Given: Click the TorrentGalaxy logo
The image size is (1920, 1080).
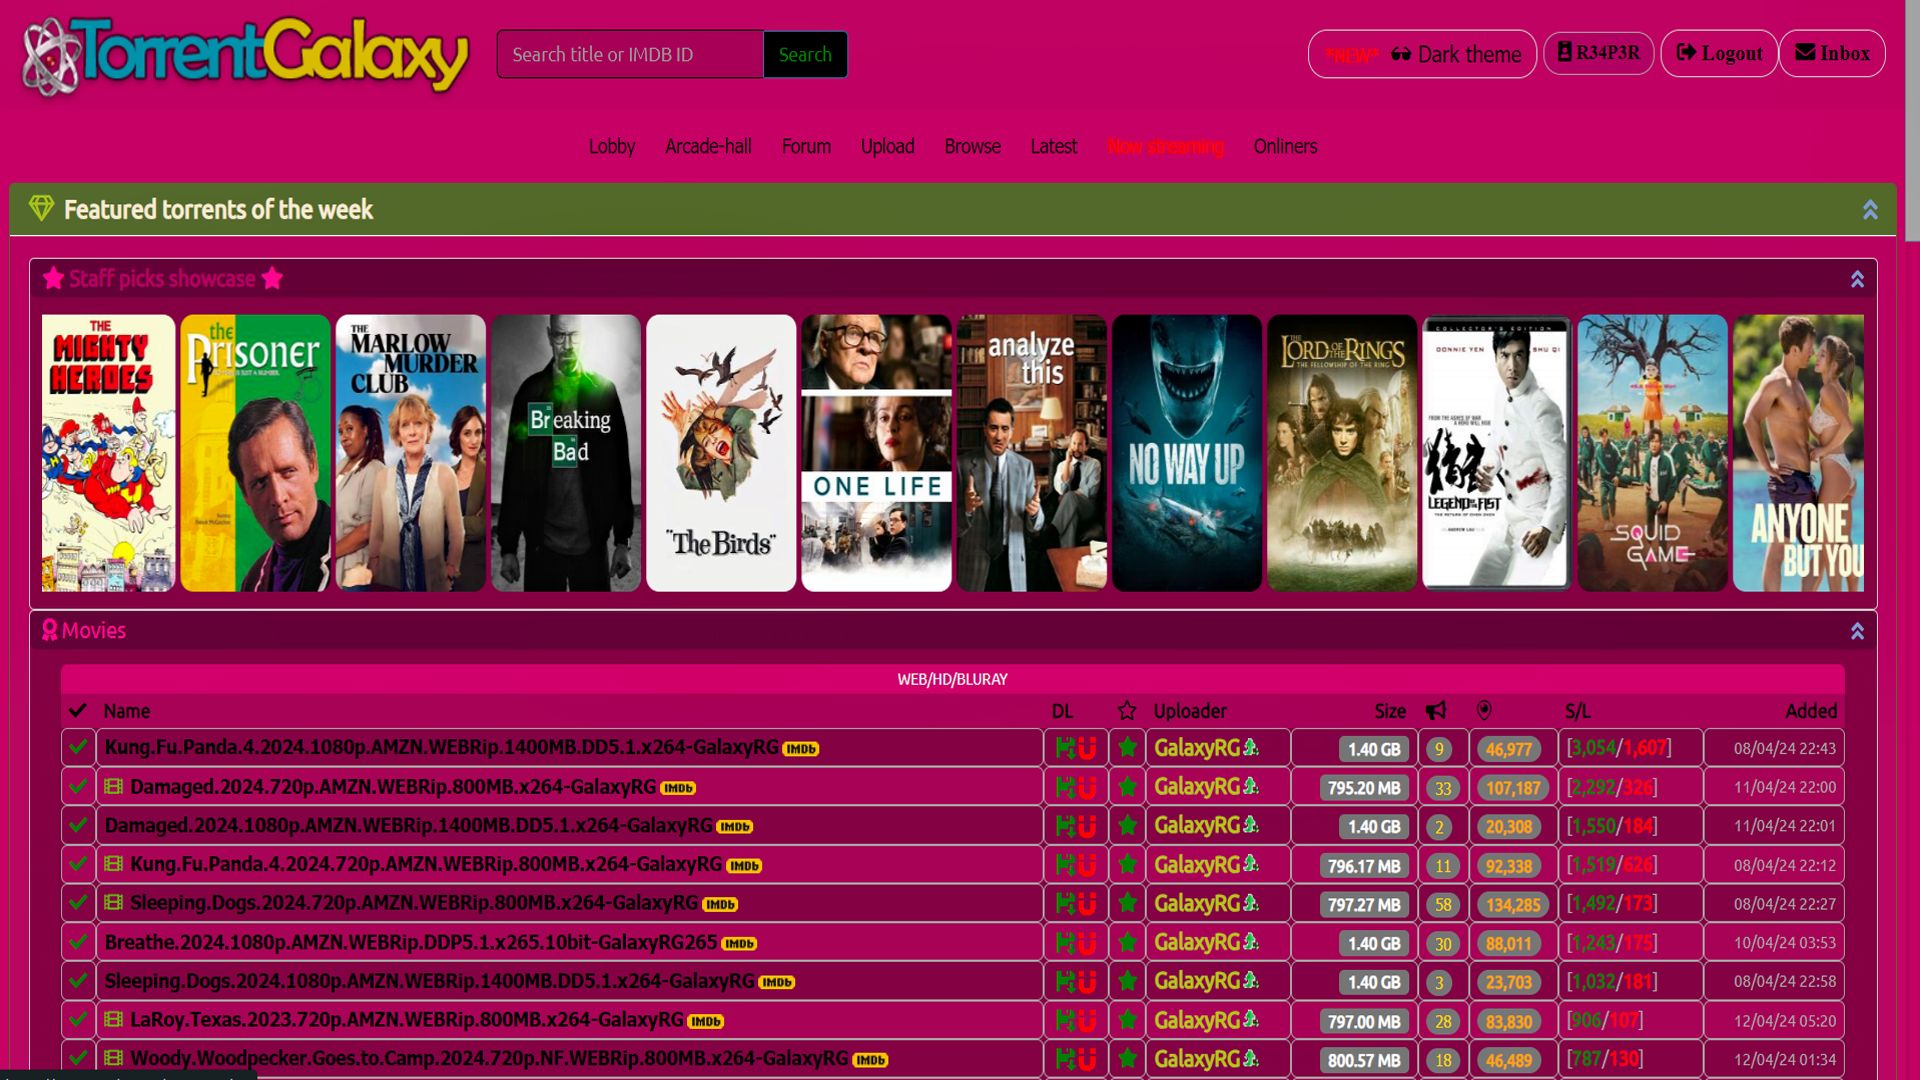Looking at the screenshot, I should [245, 56].
